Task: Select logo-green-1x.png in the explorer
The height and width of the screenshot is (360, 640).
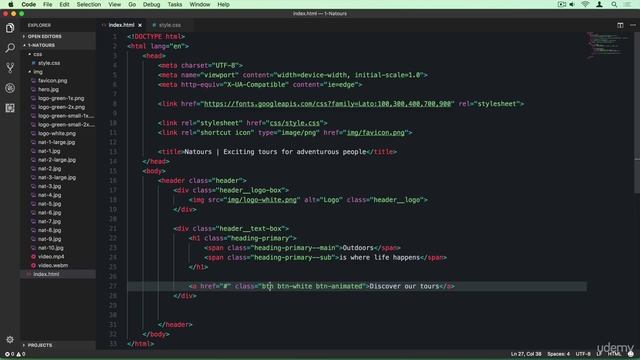Action: pyautogui.click(x=61, y=98)
